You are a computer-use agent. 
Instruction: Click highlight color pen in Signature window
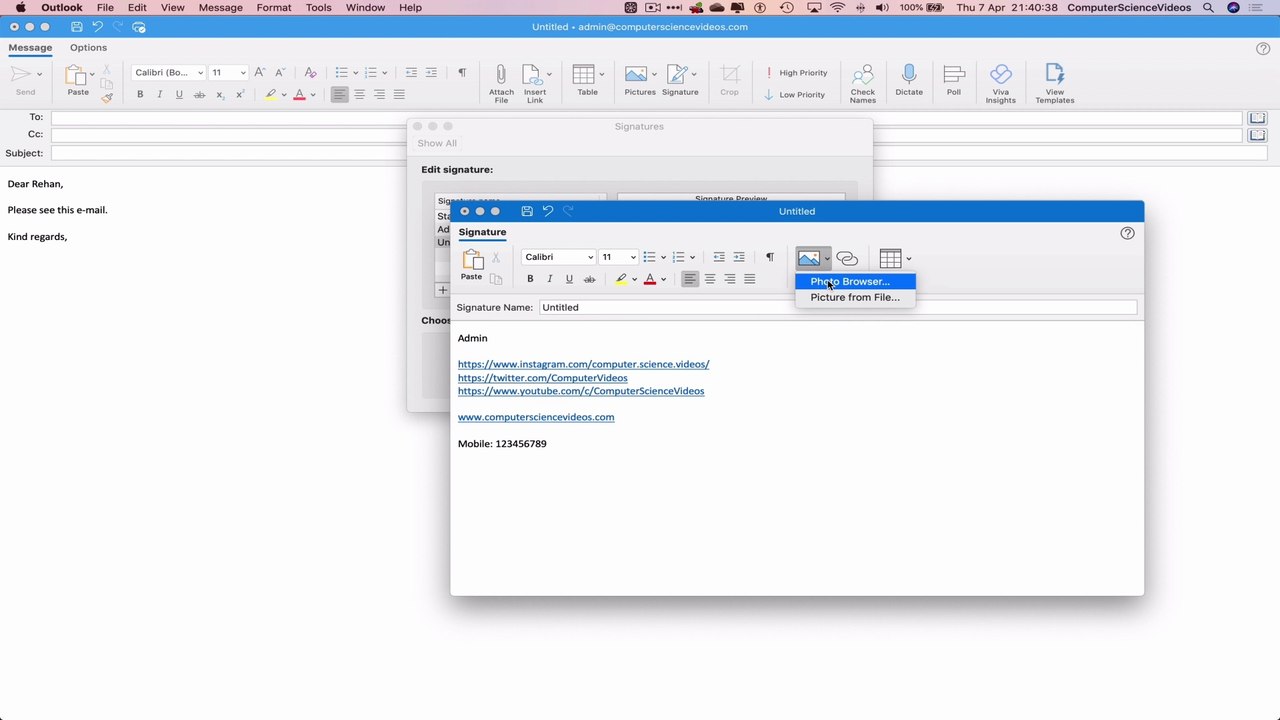[x=621, y=279]
